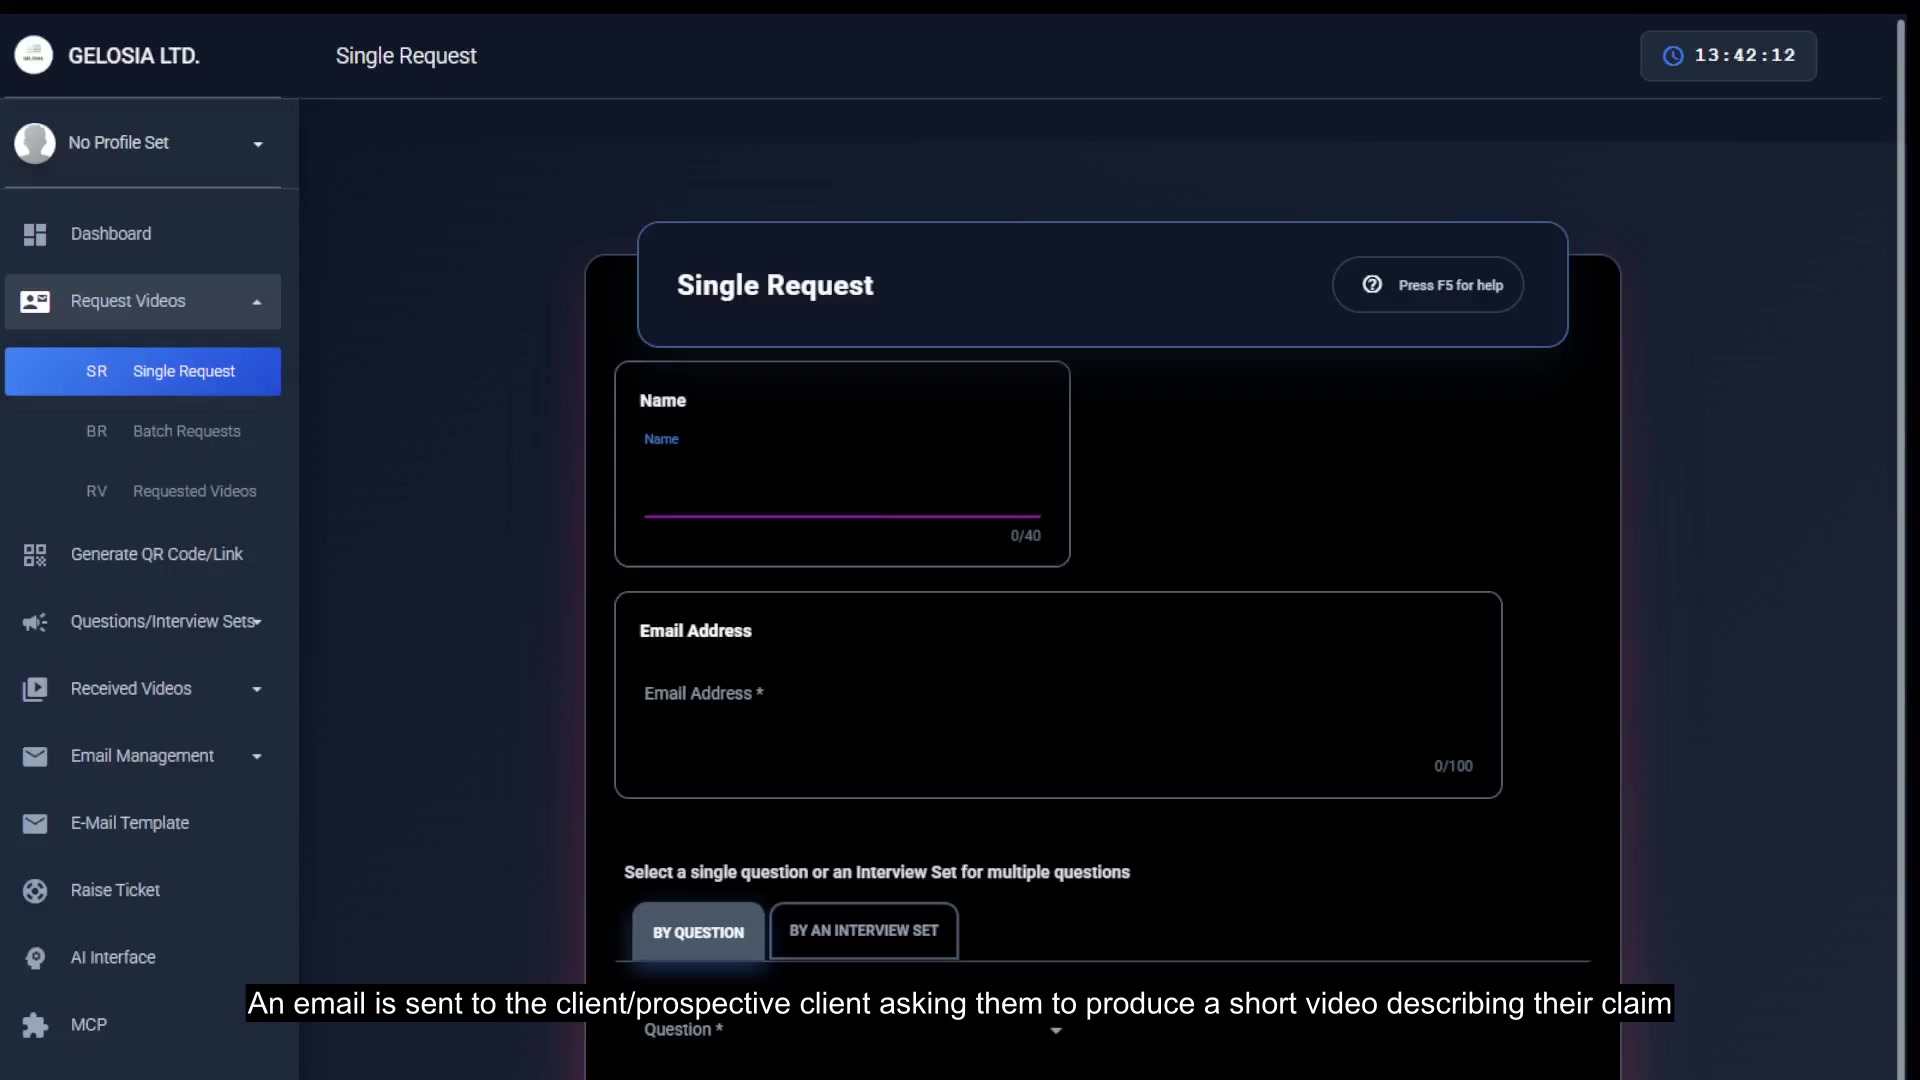The width and height of the screenshot is (1920, 1080).
Task: Expand the Email Management arrow
Action: pyautogui.click(x=257, y=757)
